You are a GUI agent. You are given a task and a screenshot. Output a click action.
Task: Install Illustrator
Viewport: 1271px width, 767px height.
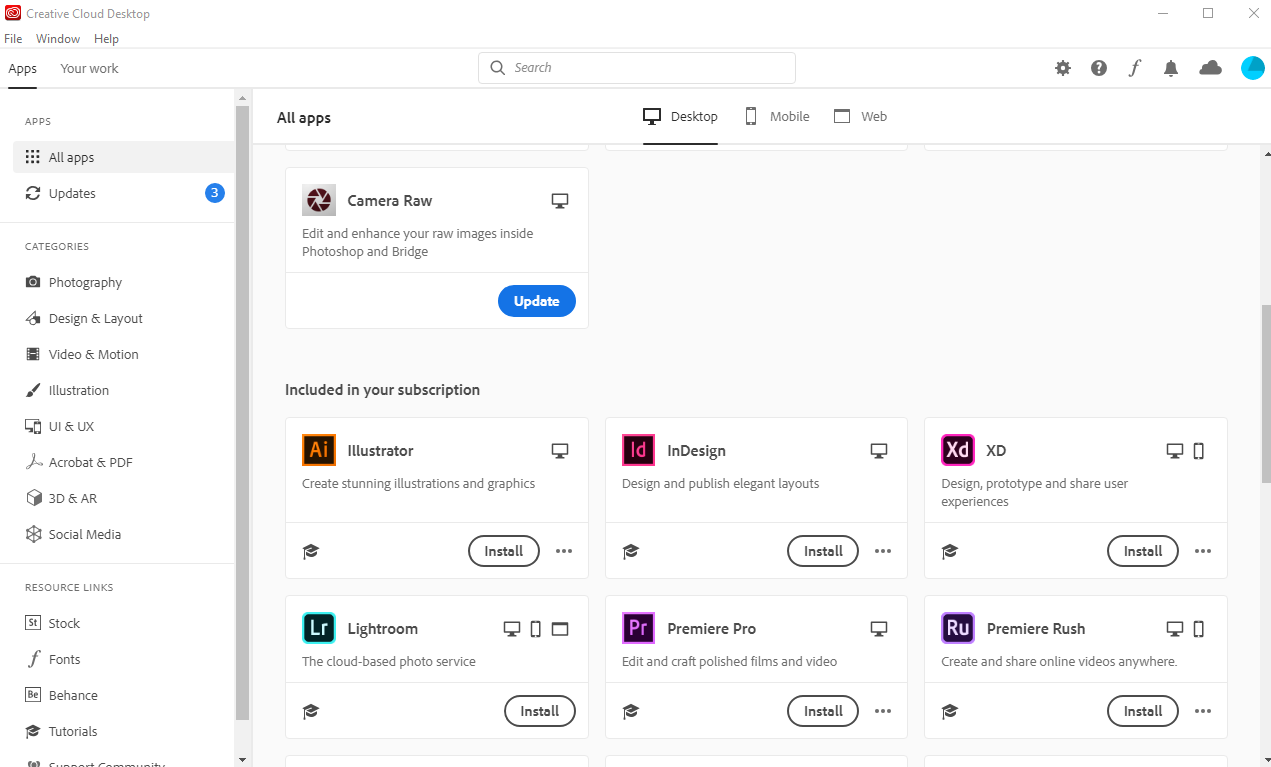[x=504, y=551]
